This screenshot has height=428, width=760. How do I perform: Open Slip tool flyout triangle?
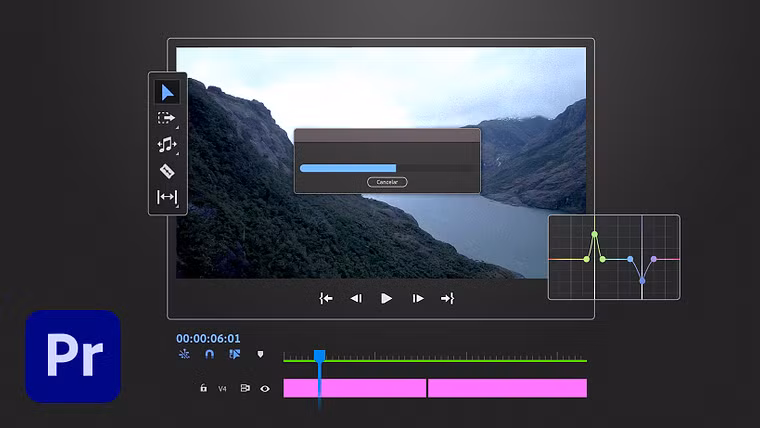coord(177,206)
